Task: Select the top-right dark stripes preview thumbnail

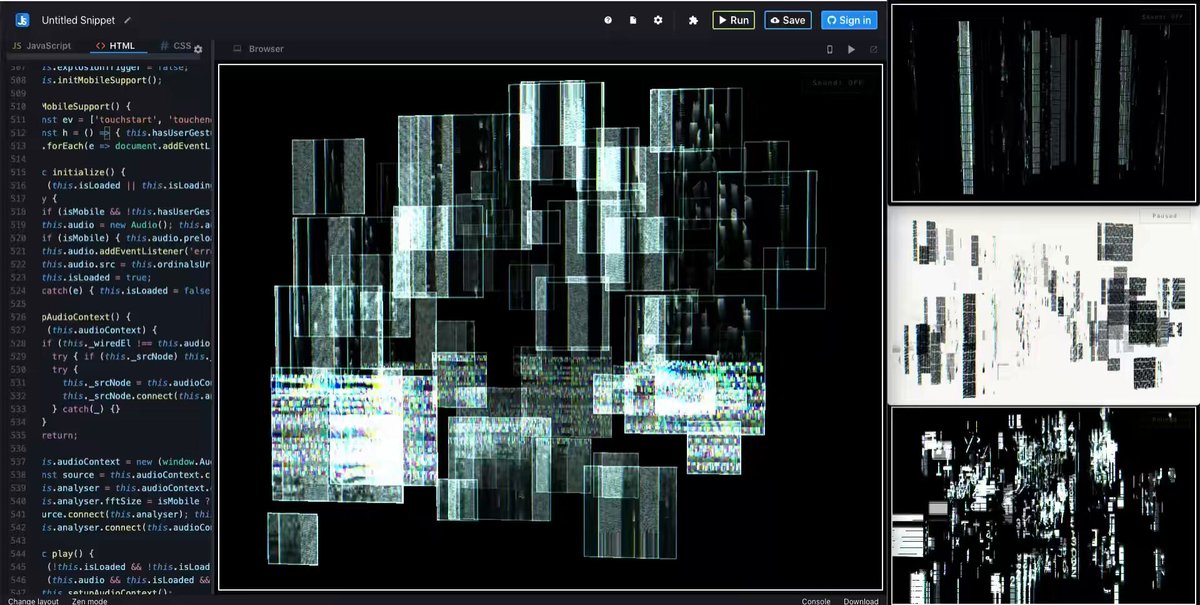Action: click(x=1045, y=104)
